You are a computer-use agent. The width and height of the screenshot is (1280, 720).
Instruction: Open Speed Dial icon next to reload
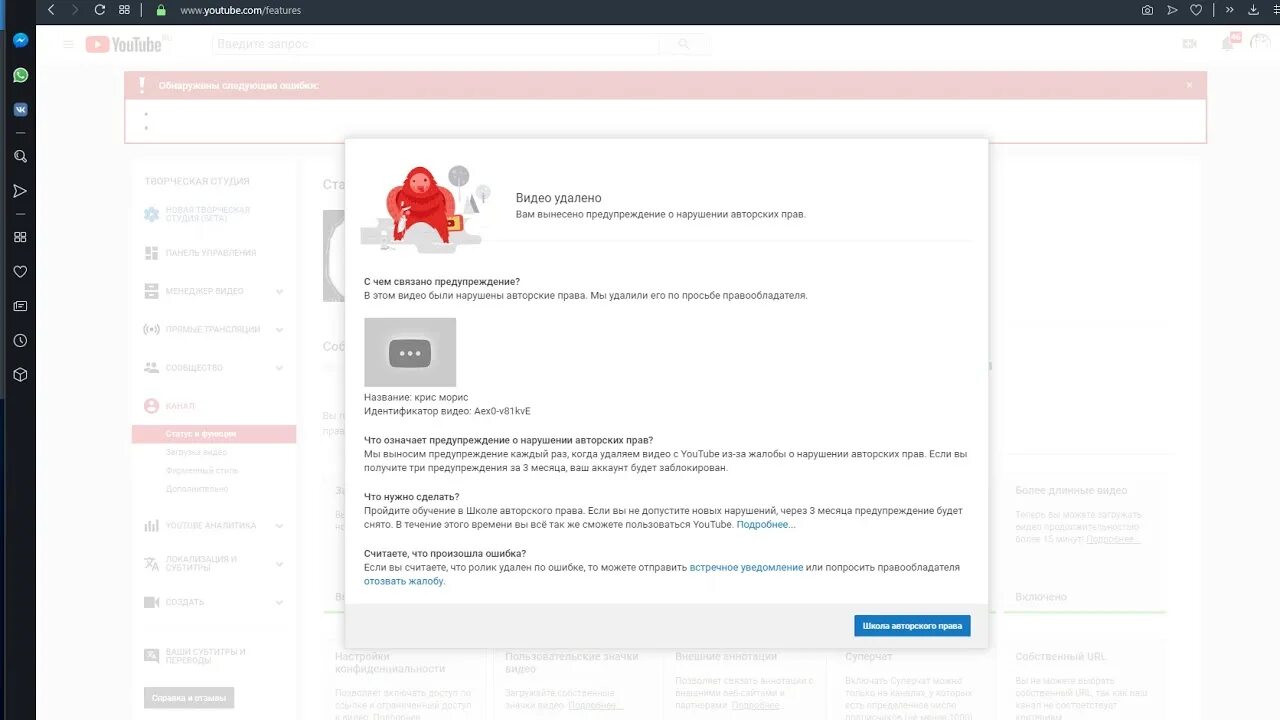coord(124,10)
